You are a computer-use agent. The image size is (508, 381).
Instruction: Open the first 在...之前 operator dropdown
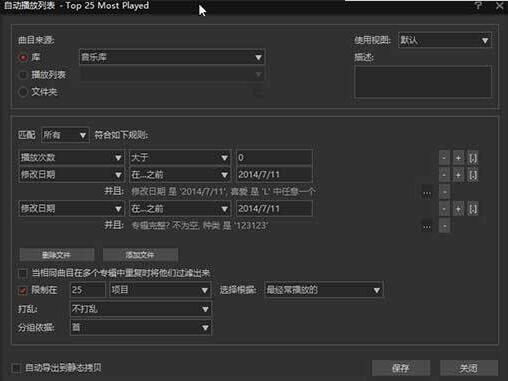tap(180, 174)
